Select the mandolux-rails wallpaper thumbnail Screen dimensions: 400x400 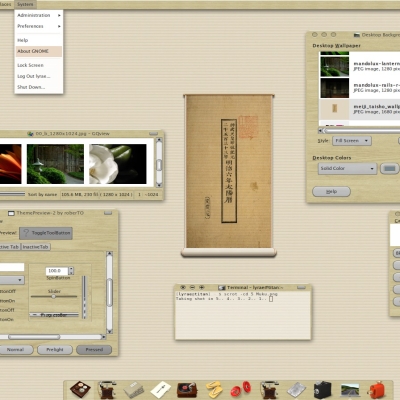334,88
